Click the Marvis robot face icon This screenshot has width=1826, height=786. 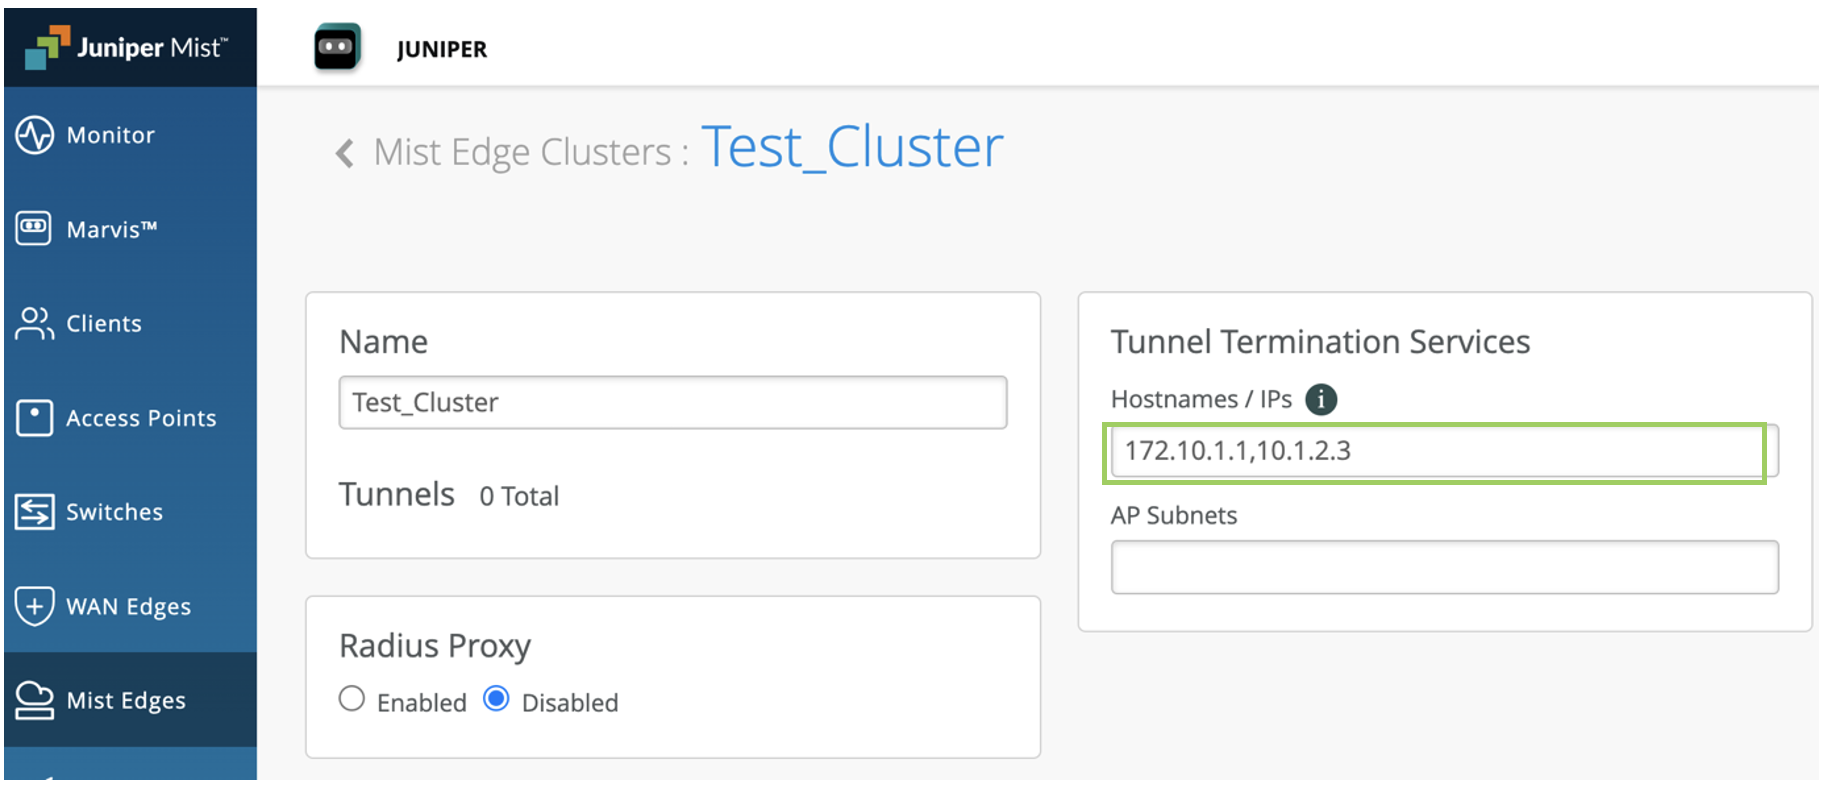click(x=34, y=228)
